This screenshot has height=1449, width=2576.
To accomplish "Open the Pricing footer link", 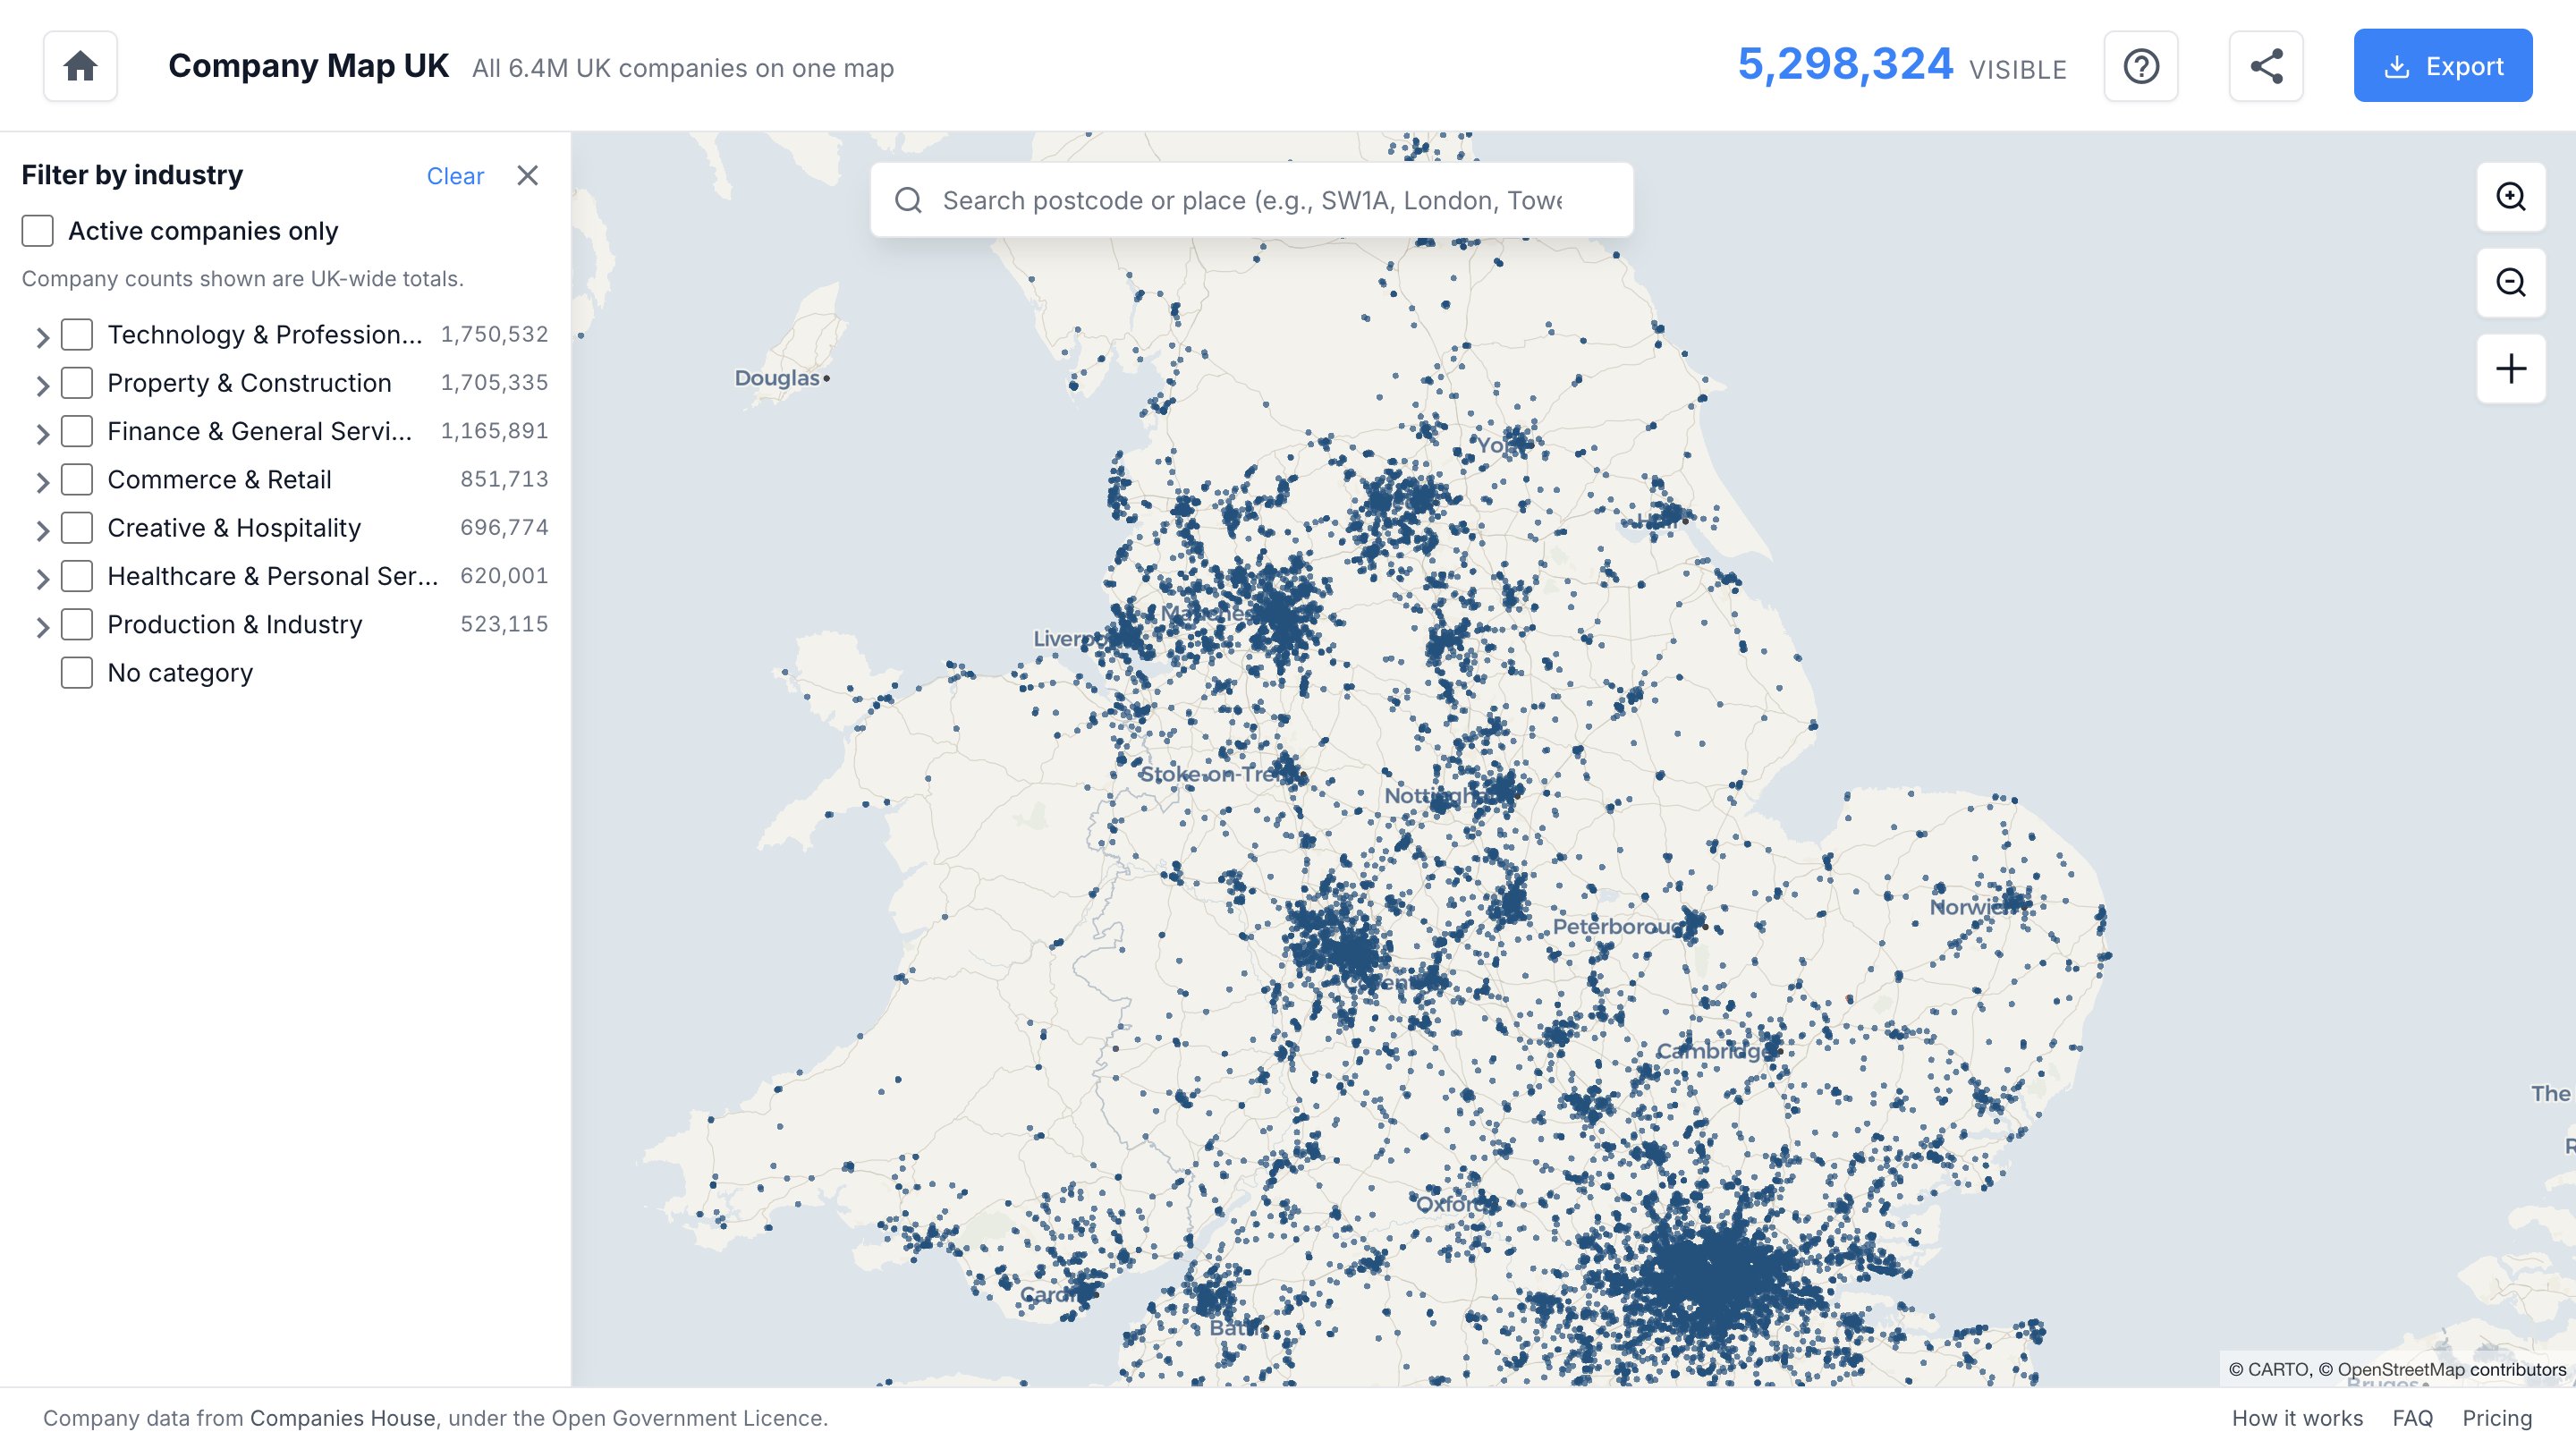I will (x=2497, y=1418).
